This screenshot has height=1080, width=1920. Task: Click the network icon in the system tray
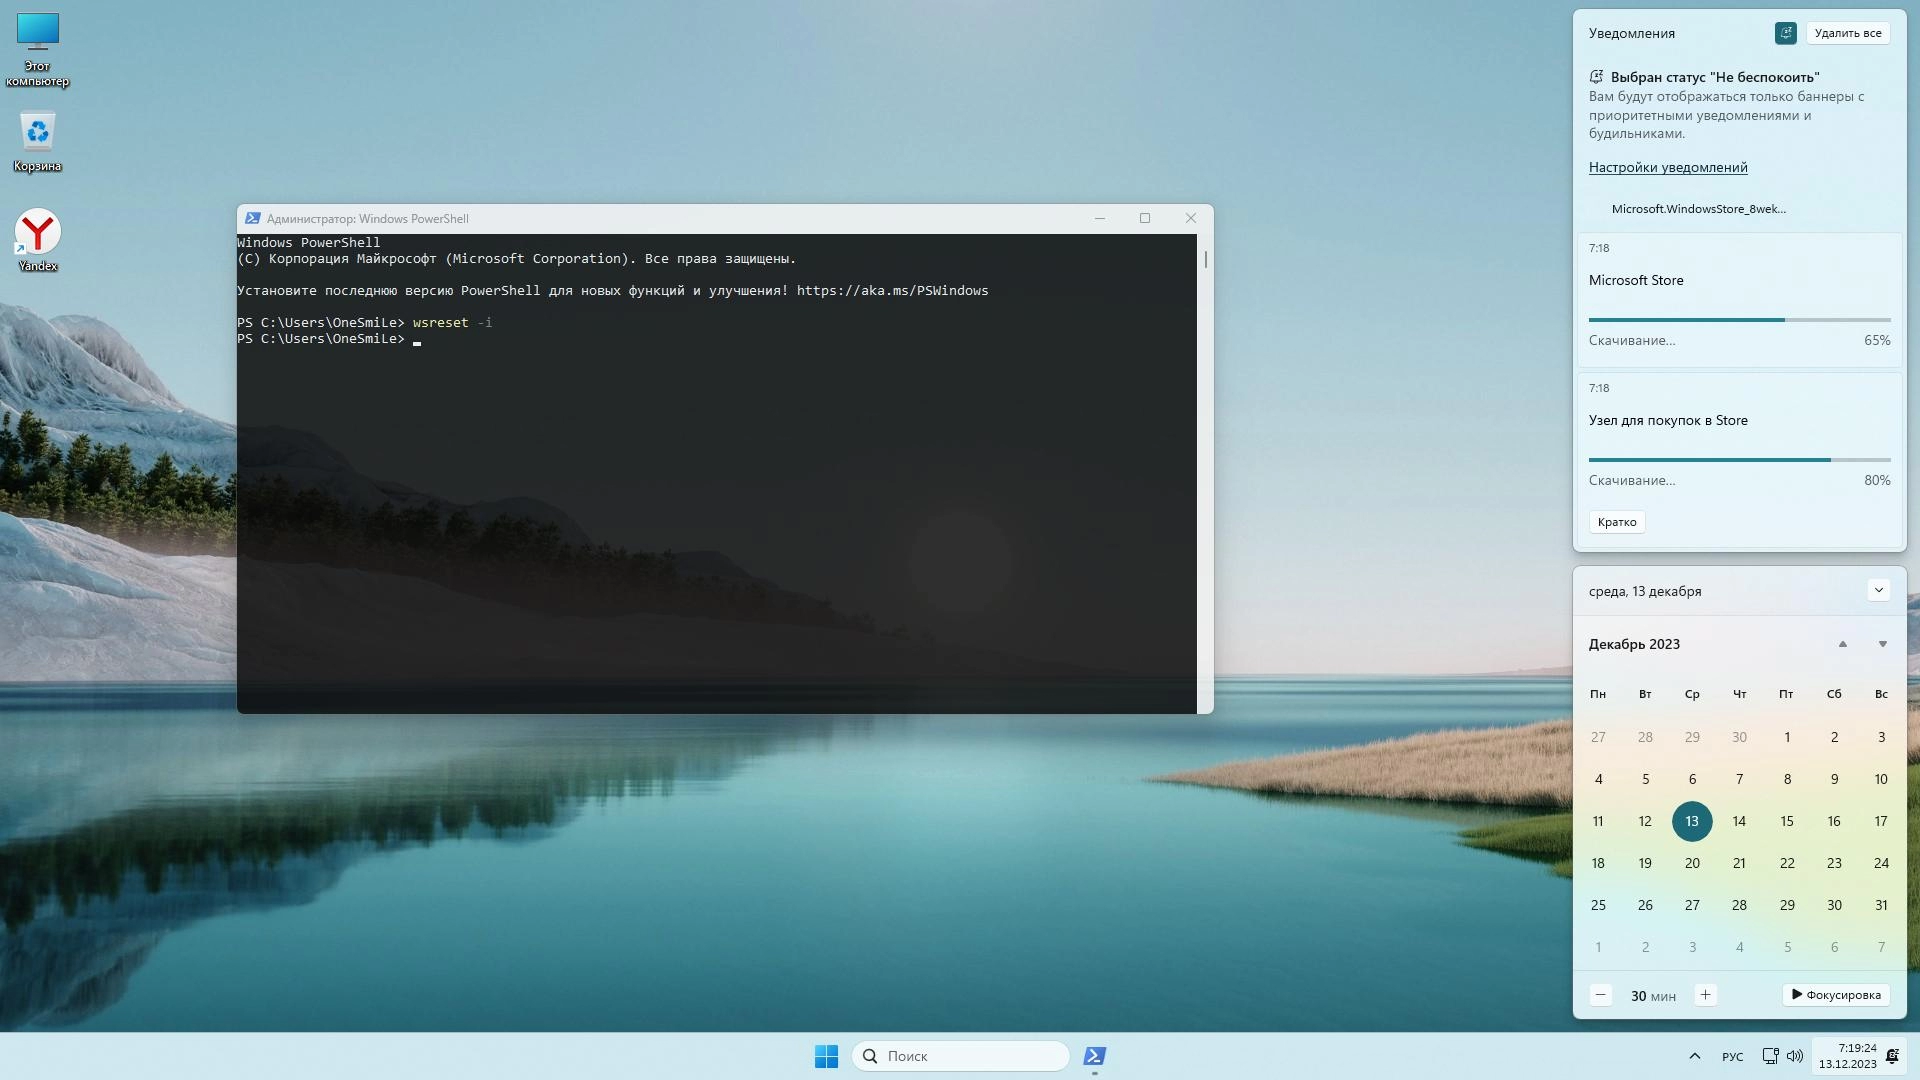[x=1770, y=1056]
